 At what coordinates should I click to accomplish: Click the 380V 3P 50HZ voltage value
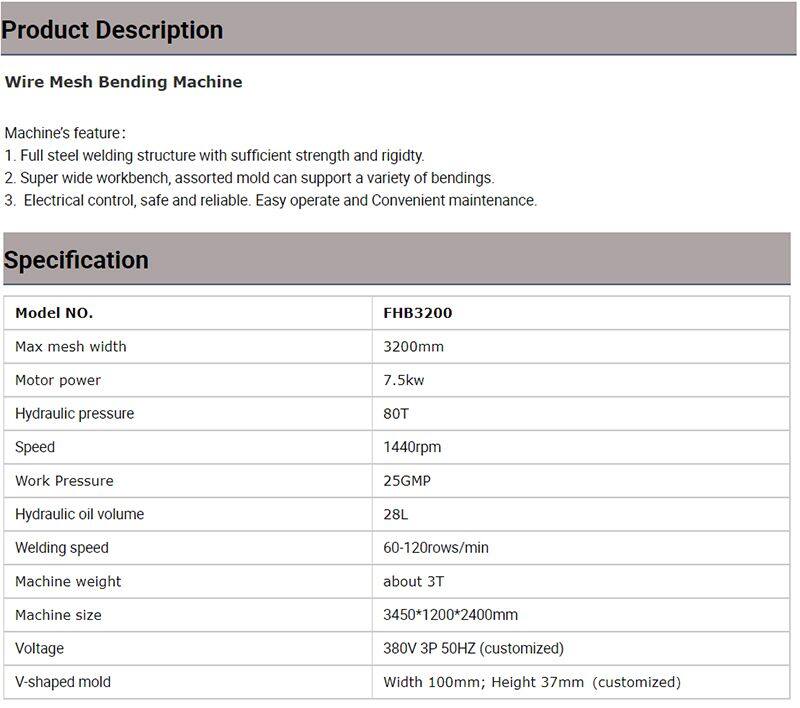(473, 648)
